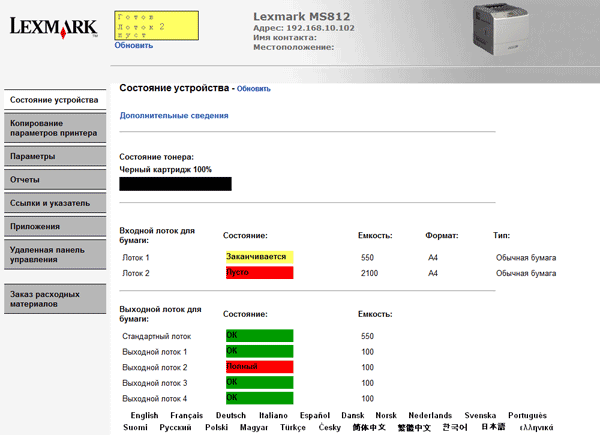Viewport: 600px width, 435px height.
Task: Click green OK status for Стандартный лоток
Action: [x=259, y=336]
